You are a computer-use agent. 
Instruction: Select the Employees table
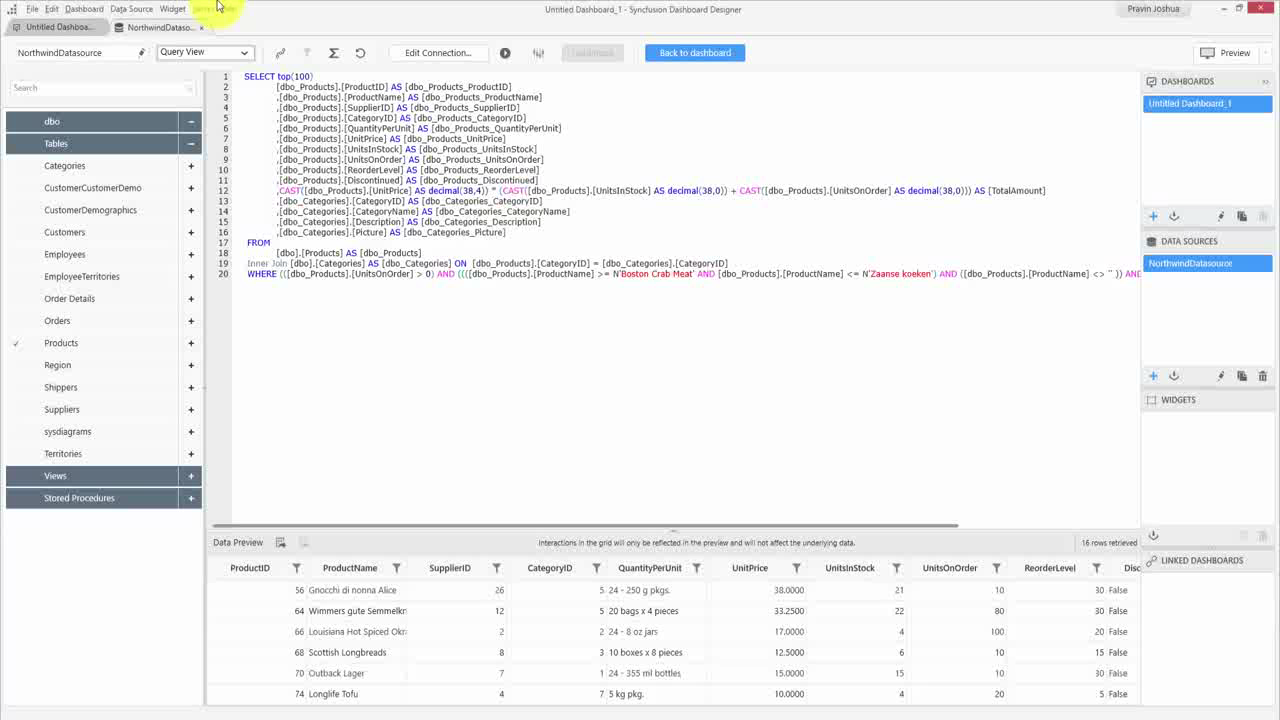click(65, 255)
